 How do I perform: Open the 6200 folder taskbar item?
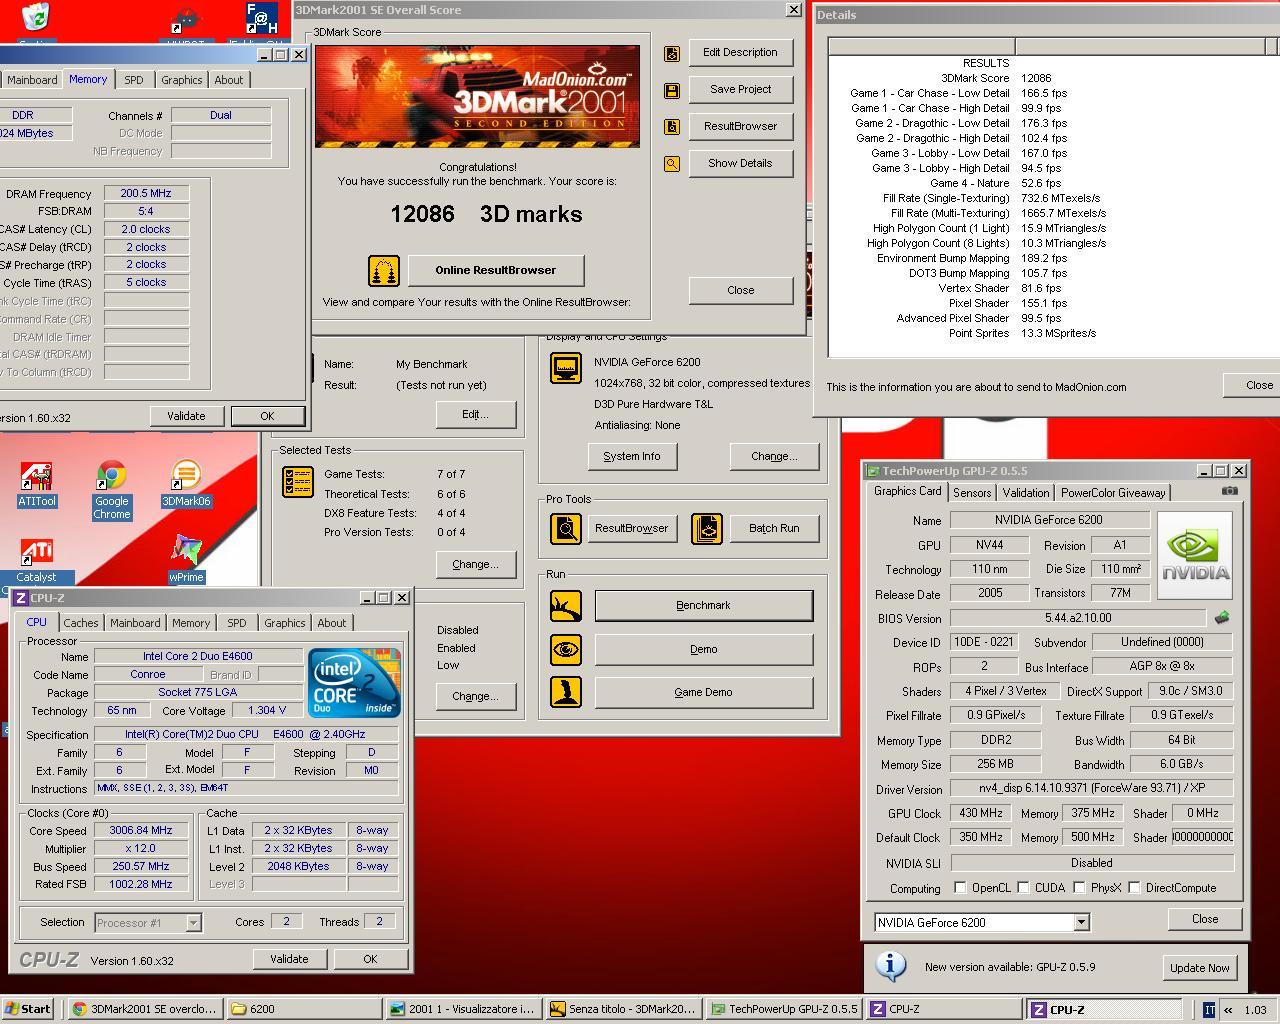[x=305, y=1009]
